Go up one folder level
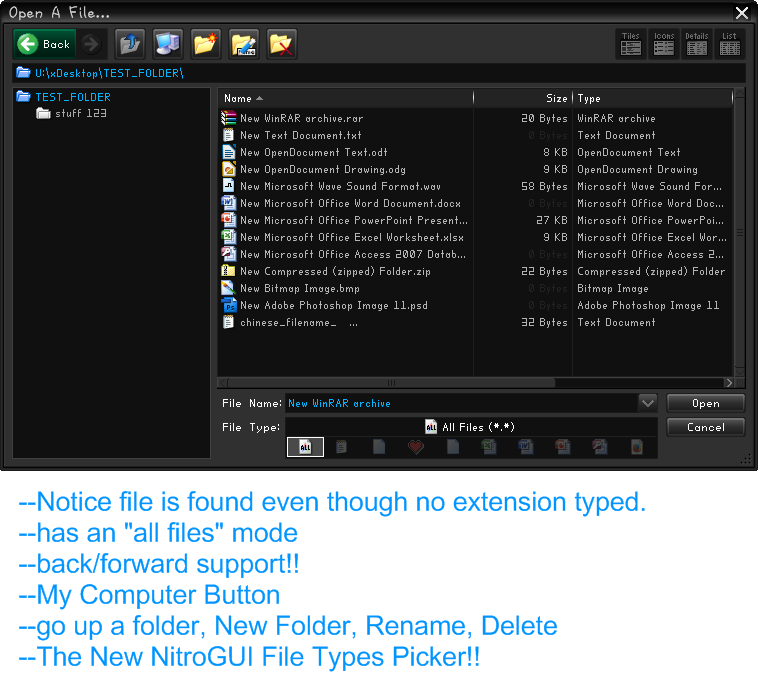This screenshot has height=682, width=758. pyautogui.click(x=130, y=44)
